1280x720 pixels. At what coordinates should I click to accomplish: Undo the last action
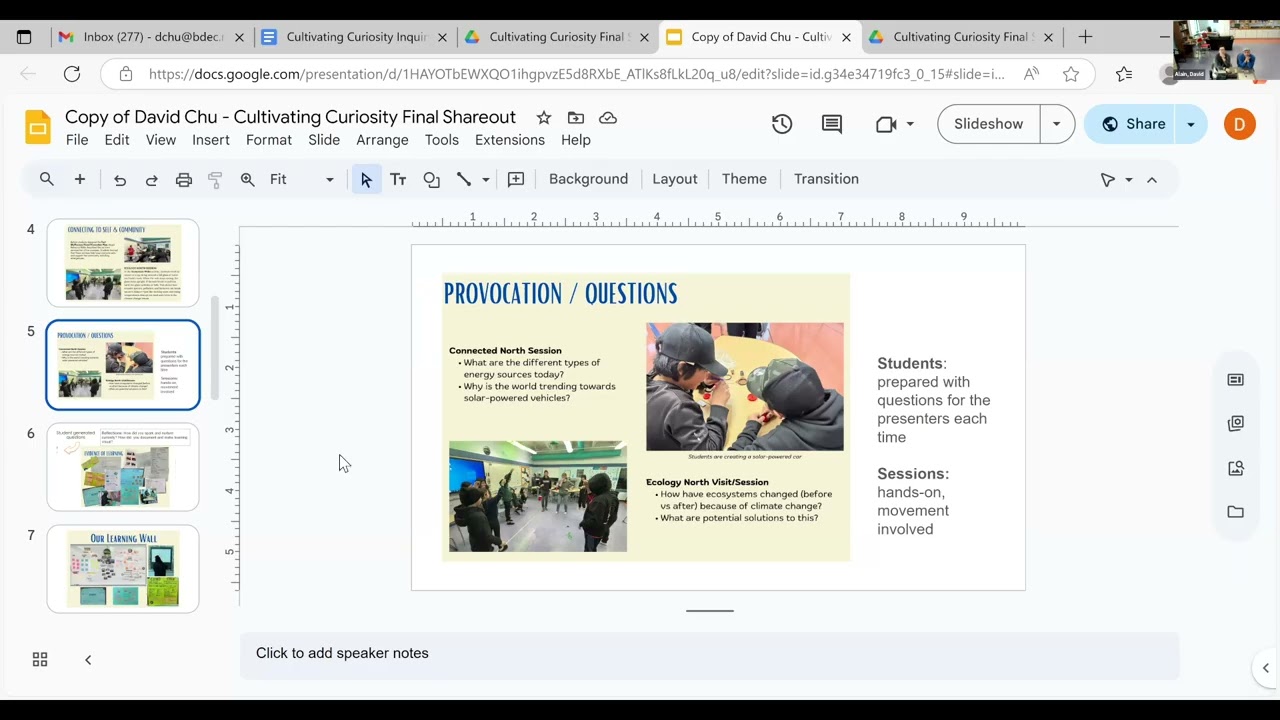[120, 180]
